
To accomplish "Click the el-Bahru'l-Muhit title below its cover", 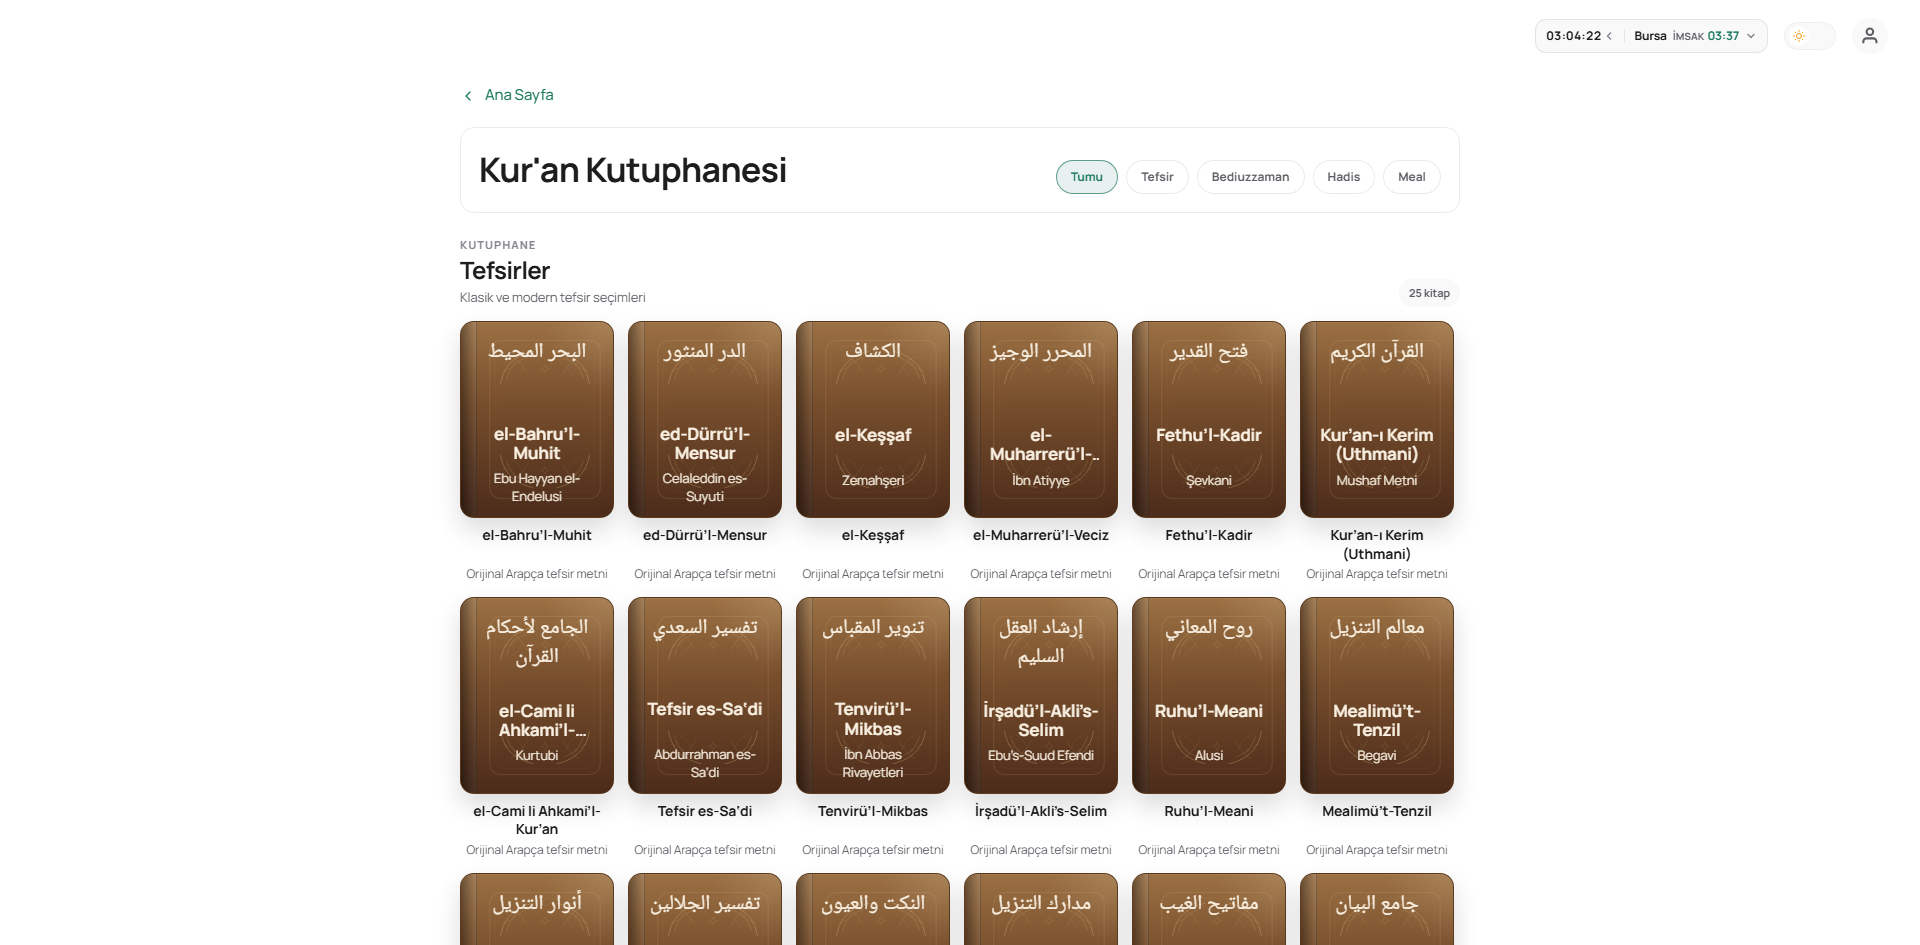I will coord(537,535).
